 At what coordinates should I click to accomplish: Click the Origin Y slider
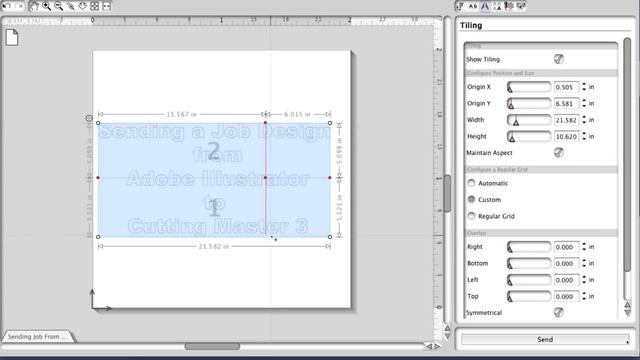point(529,103)
